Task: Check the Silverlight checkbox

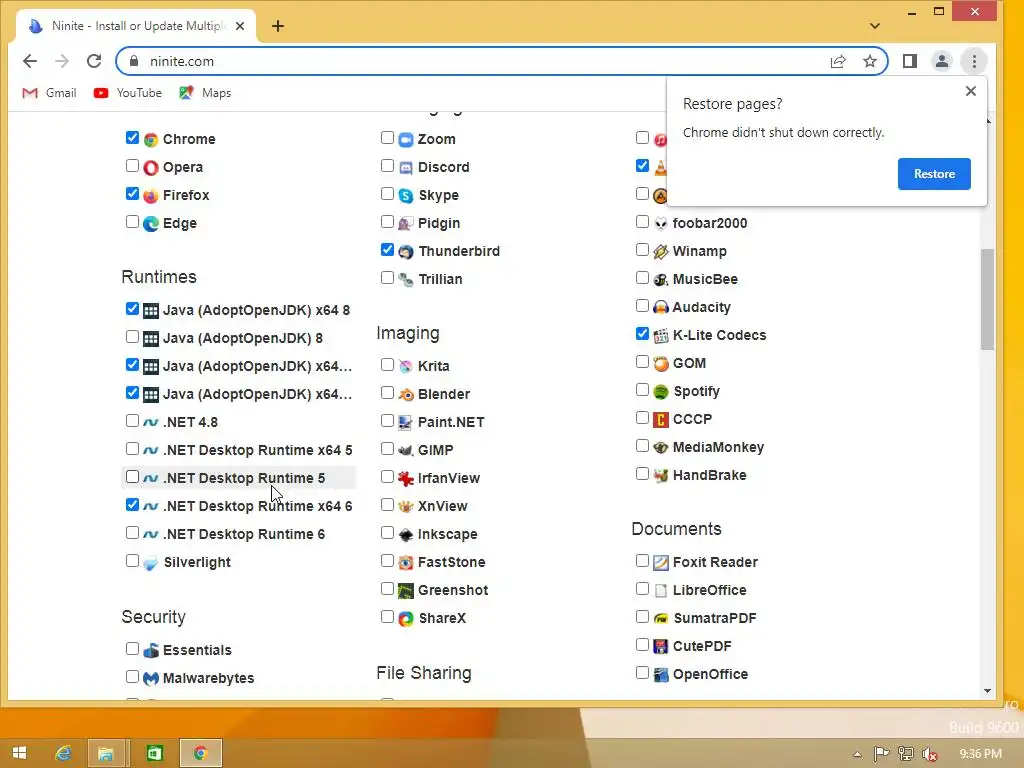Action: pyautogui.click(x=133, y=561)
